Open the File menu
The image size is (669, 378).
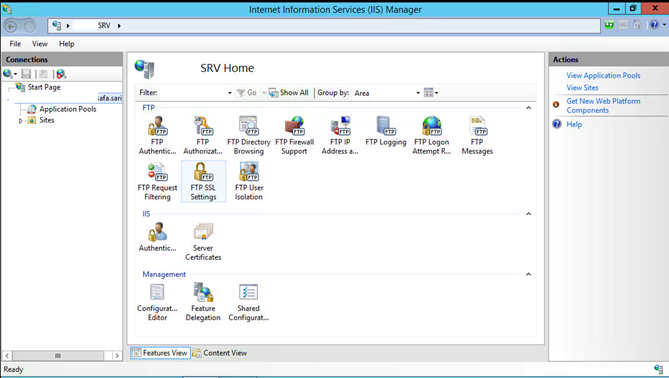[15, 44]
